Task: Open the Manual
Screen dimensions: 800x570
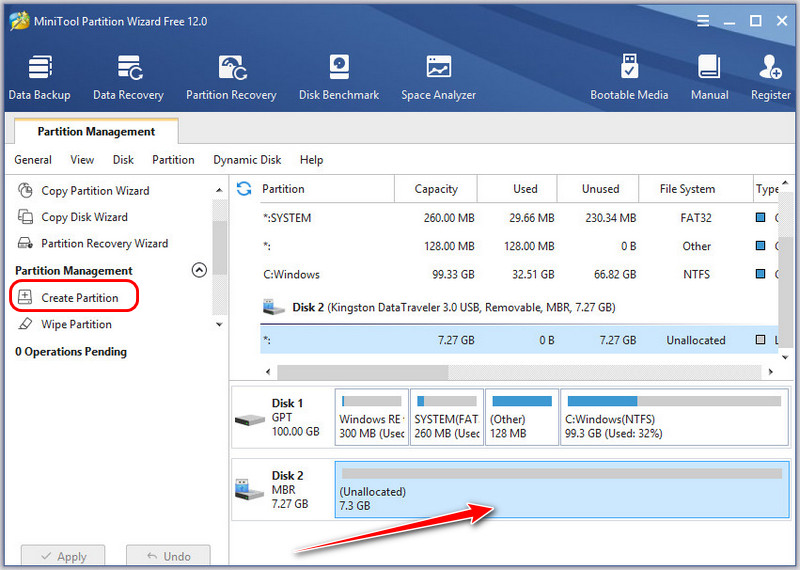Action: click(x=709, y=78)
